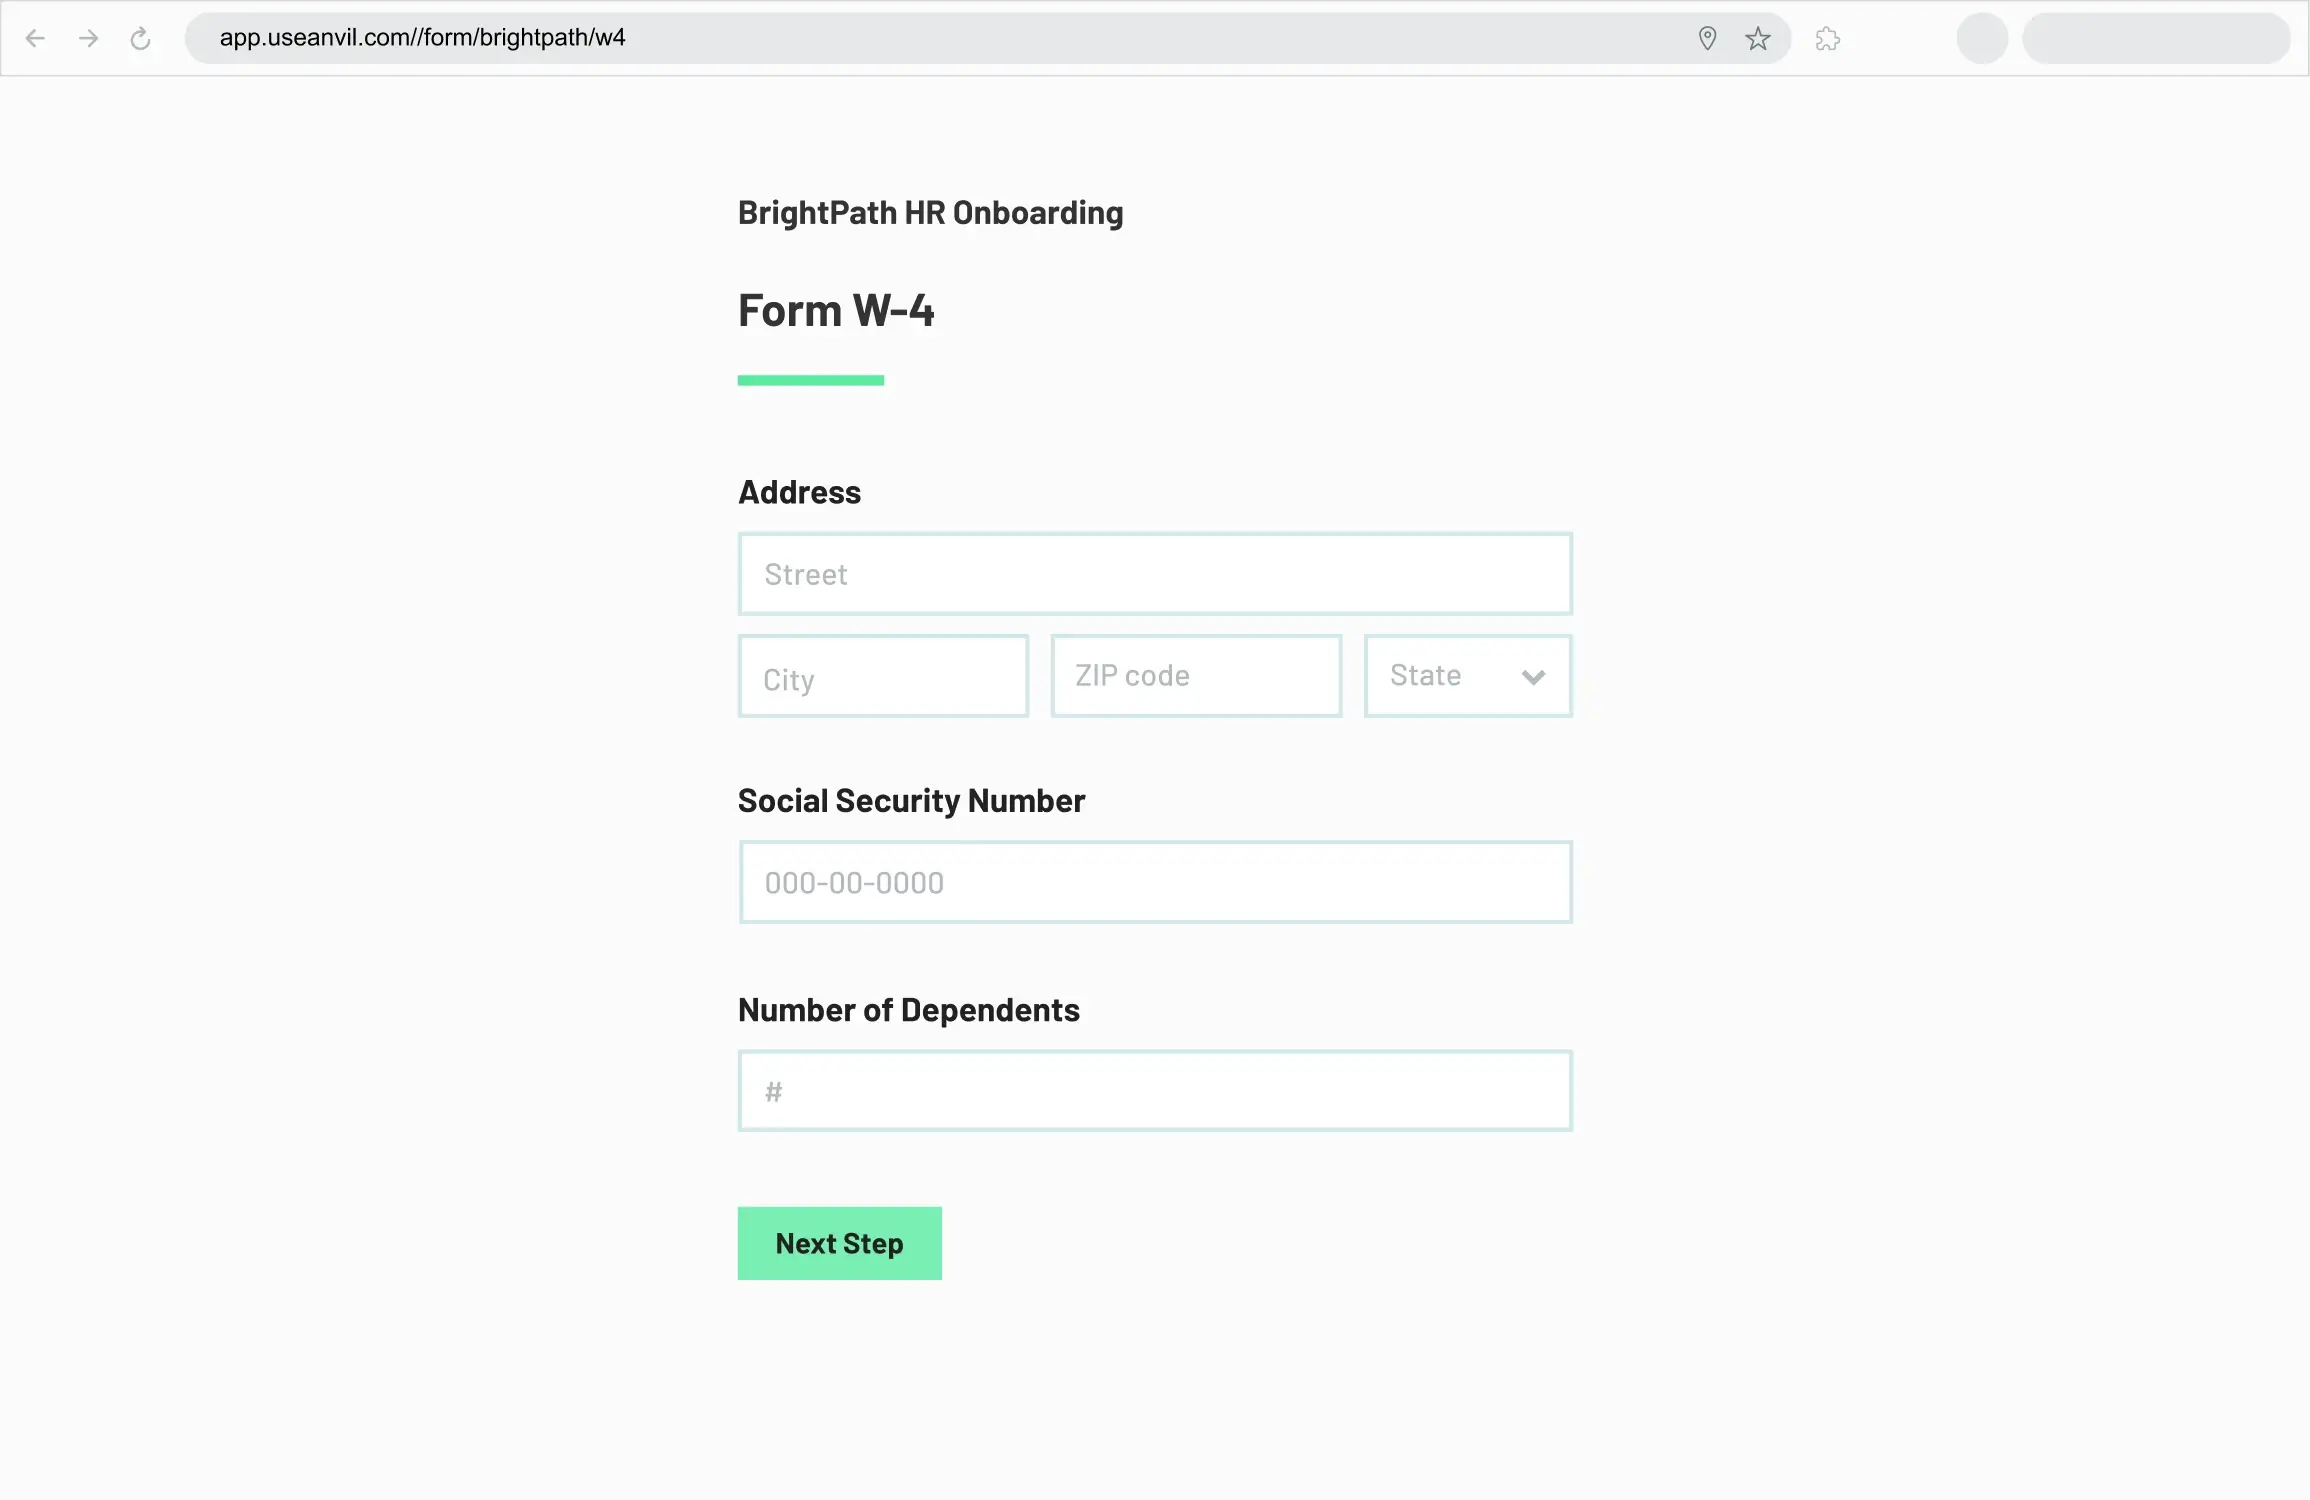Select the ZIP code input field
Screen dimensions: 2310x1500
pos(1195,673)
